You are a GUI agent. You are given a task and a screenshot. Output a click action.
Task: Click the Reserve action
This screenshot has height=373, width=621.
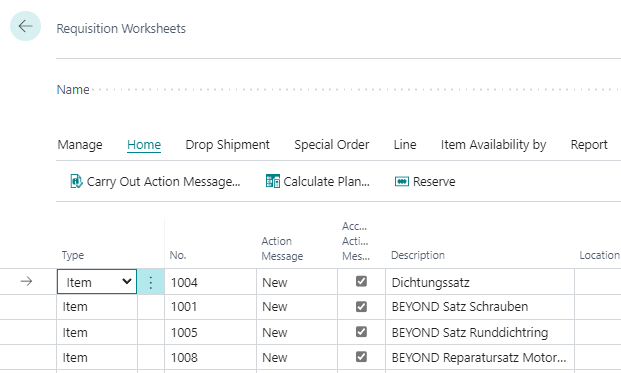[x=425, y=181]
